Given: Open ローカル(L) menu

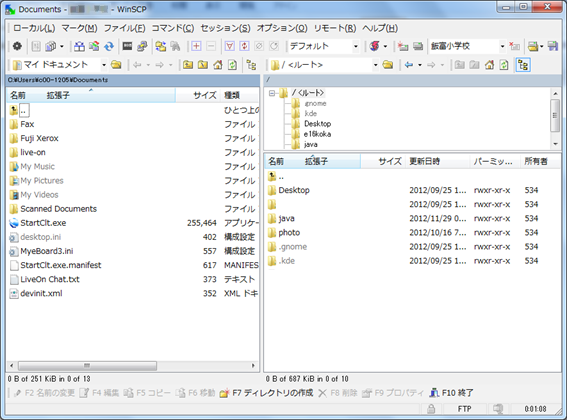Looking at the screenshot, I should 34,28.
